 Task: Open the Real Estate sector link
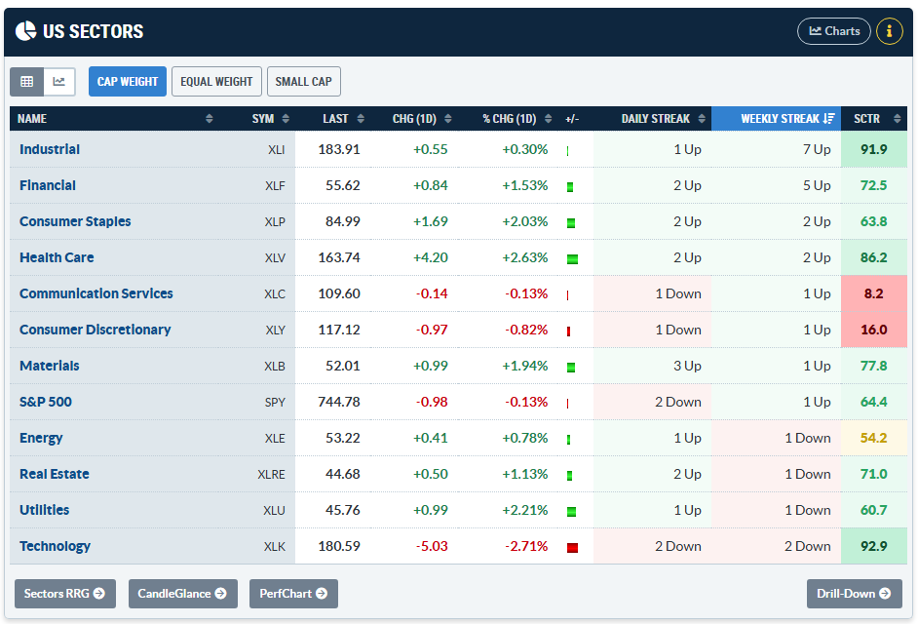click(x=54, y=474)
